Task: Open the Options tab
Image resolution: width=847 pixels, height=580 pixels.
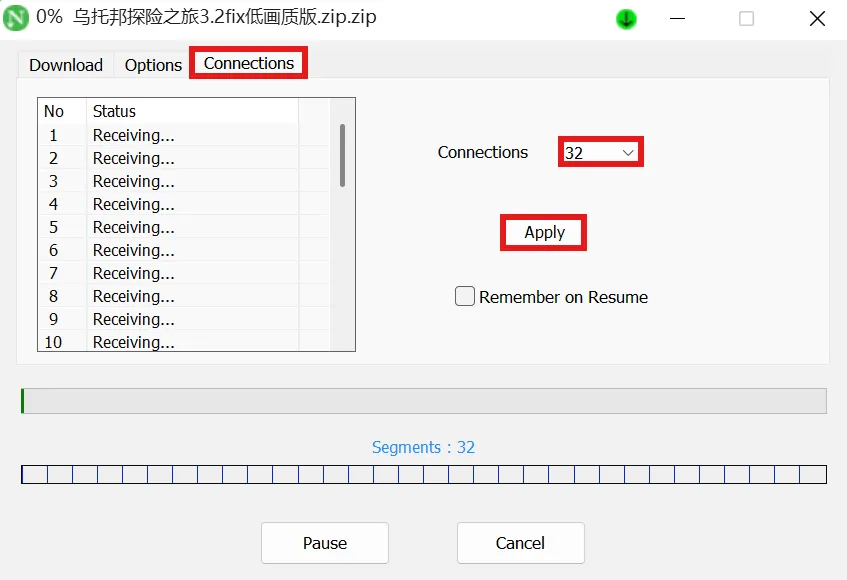Action: pyautogui.click(x=153, y=65)
